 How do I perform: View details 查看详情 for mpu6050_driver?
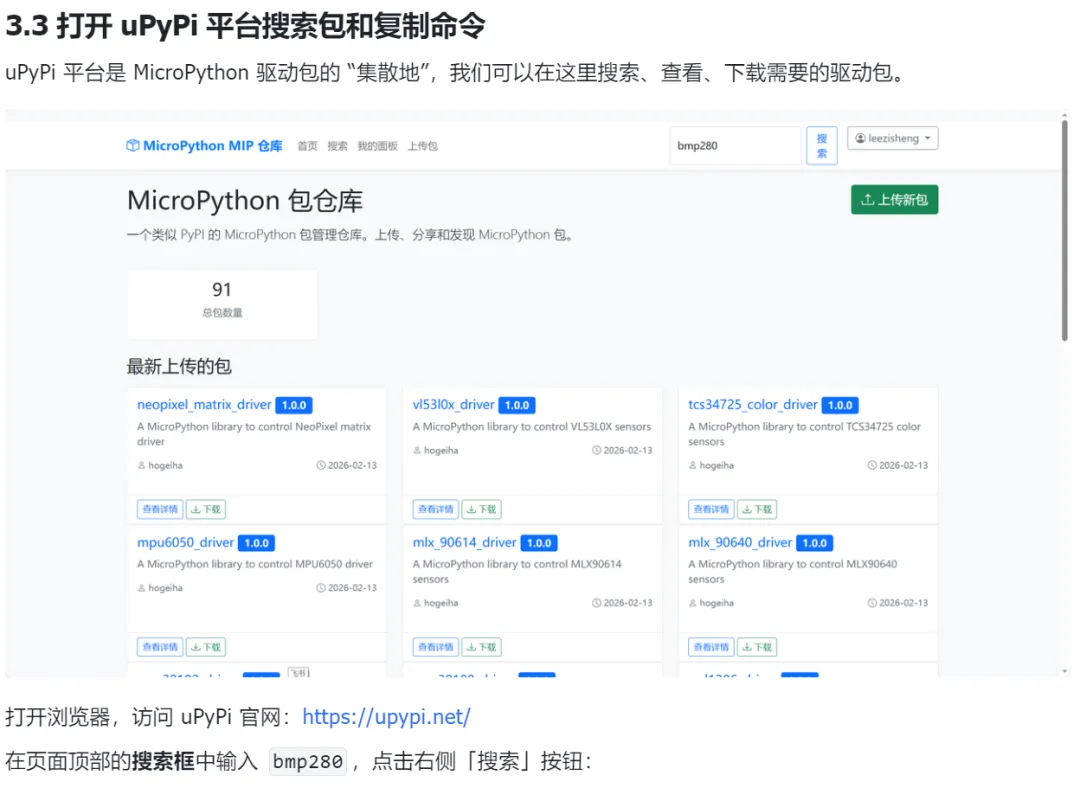click(160, 647)
